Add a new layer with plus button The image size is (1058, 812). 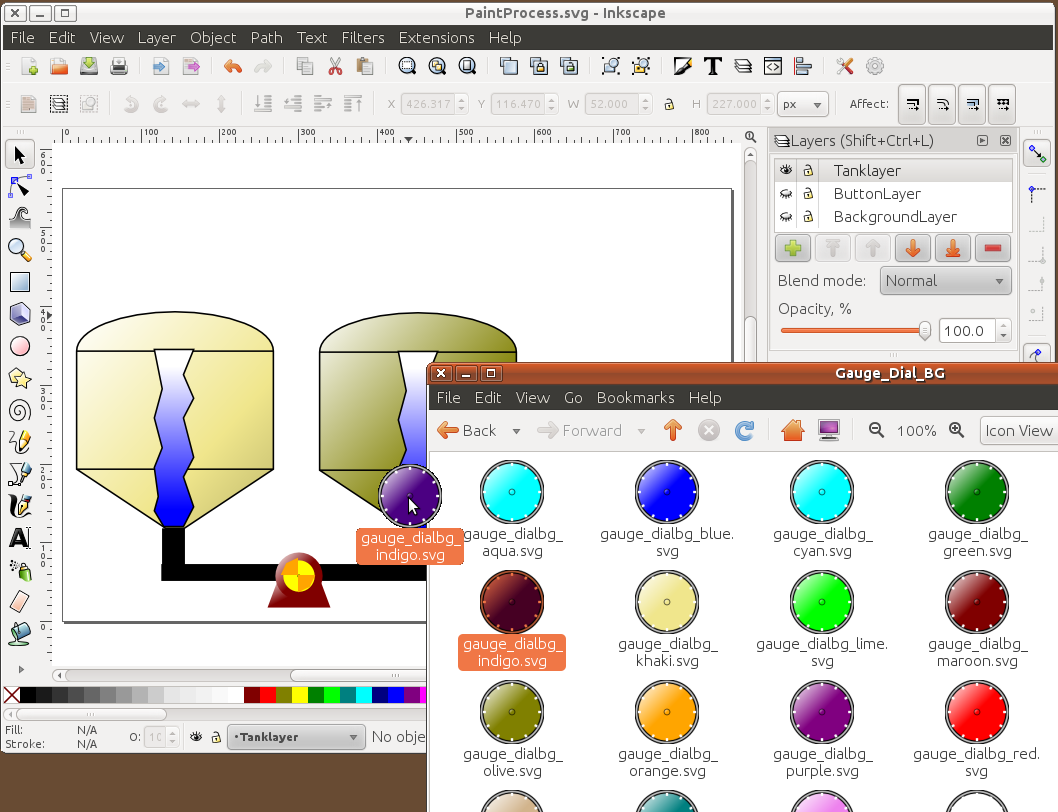tap(793, 248)
